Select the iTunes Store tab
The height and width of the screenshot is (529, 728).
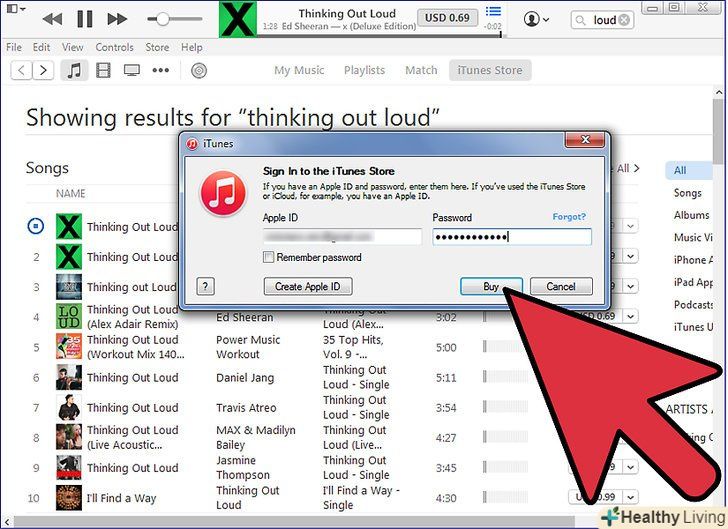point(490,71)
